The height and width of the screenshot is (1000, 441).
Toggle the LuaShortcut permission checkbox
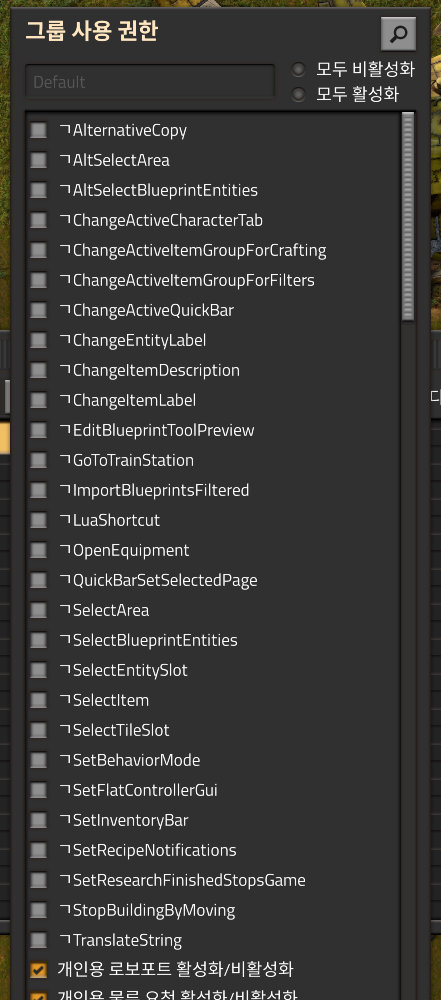click(39, 520)
